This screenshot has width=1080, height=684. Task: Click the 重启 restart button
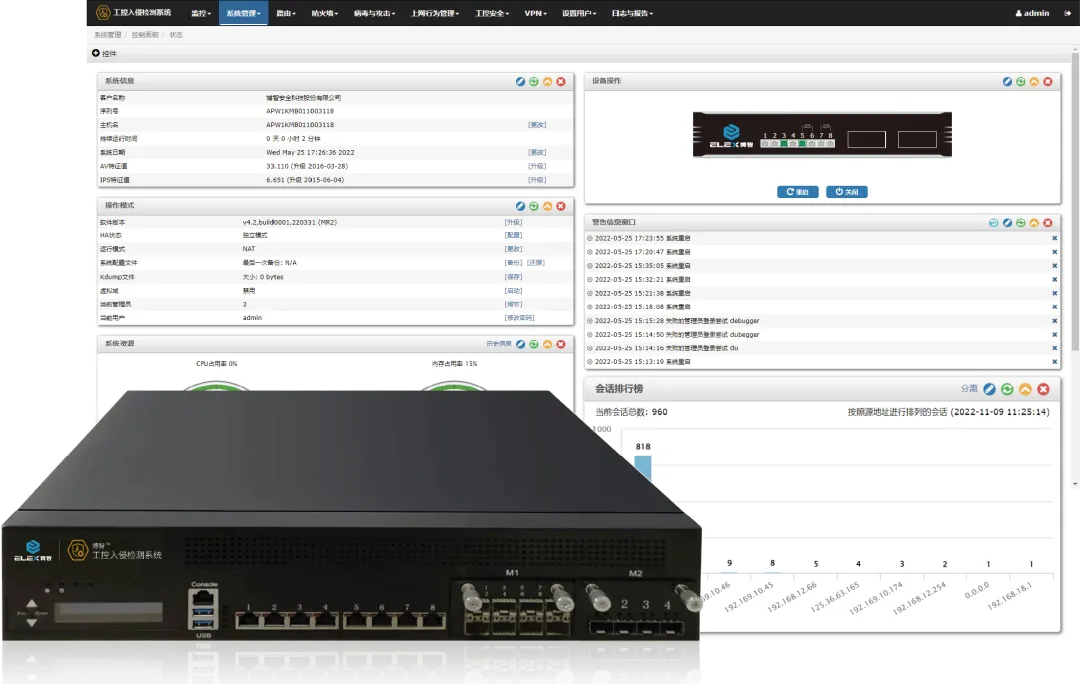click(x=798, y=192)
